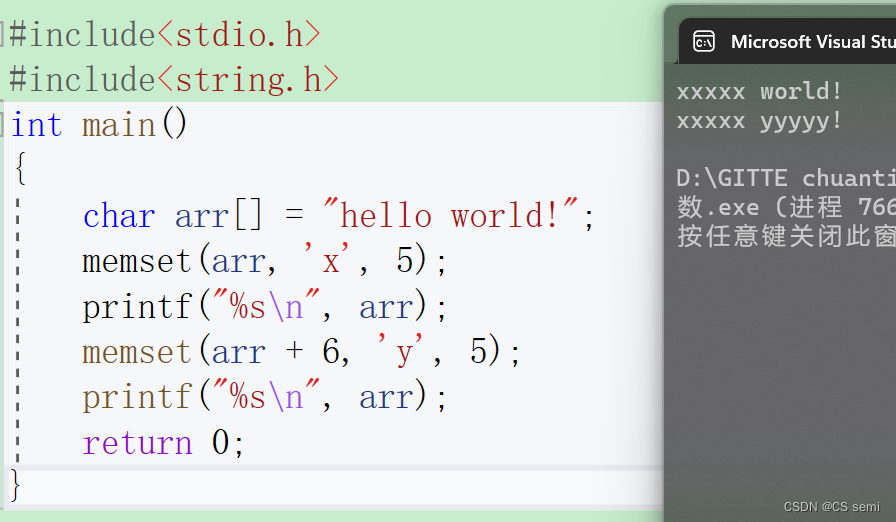Viewport: 896px width, 522px height.
Task: Click the return 0; statement
Action: (x=163, y=443)
